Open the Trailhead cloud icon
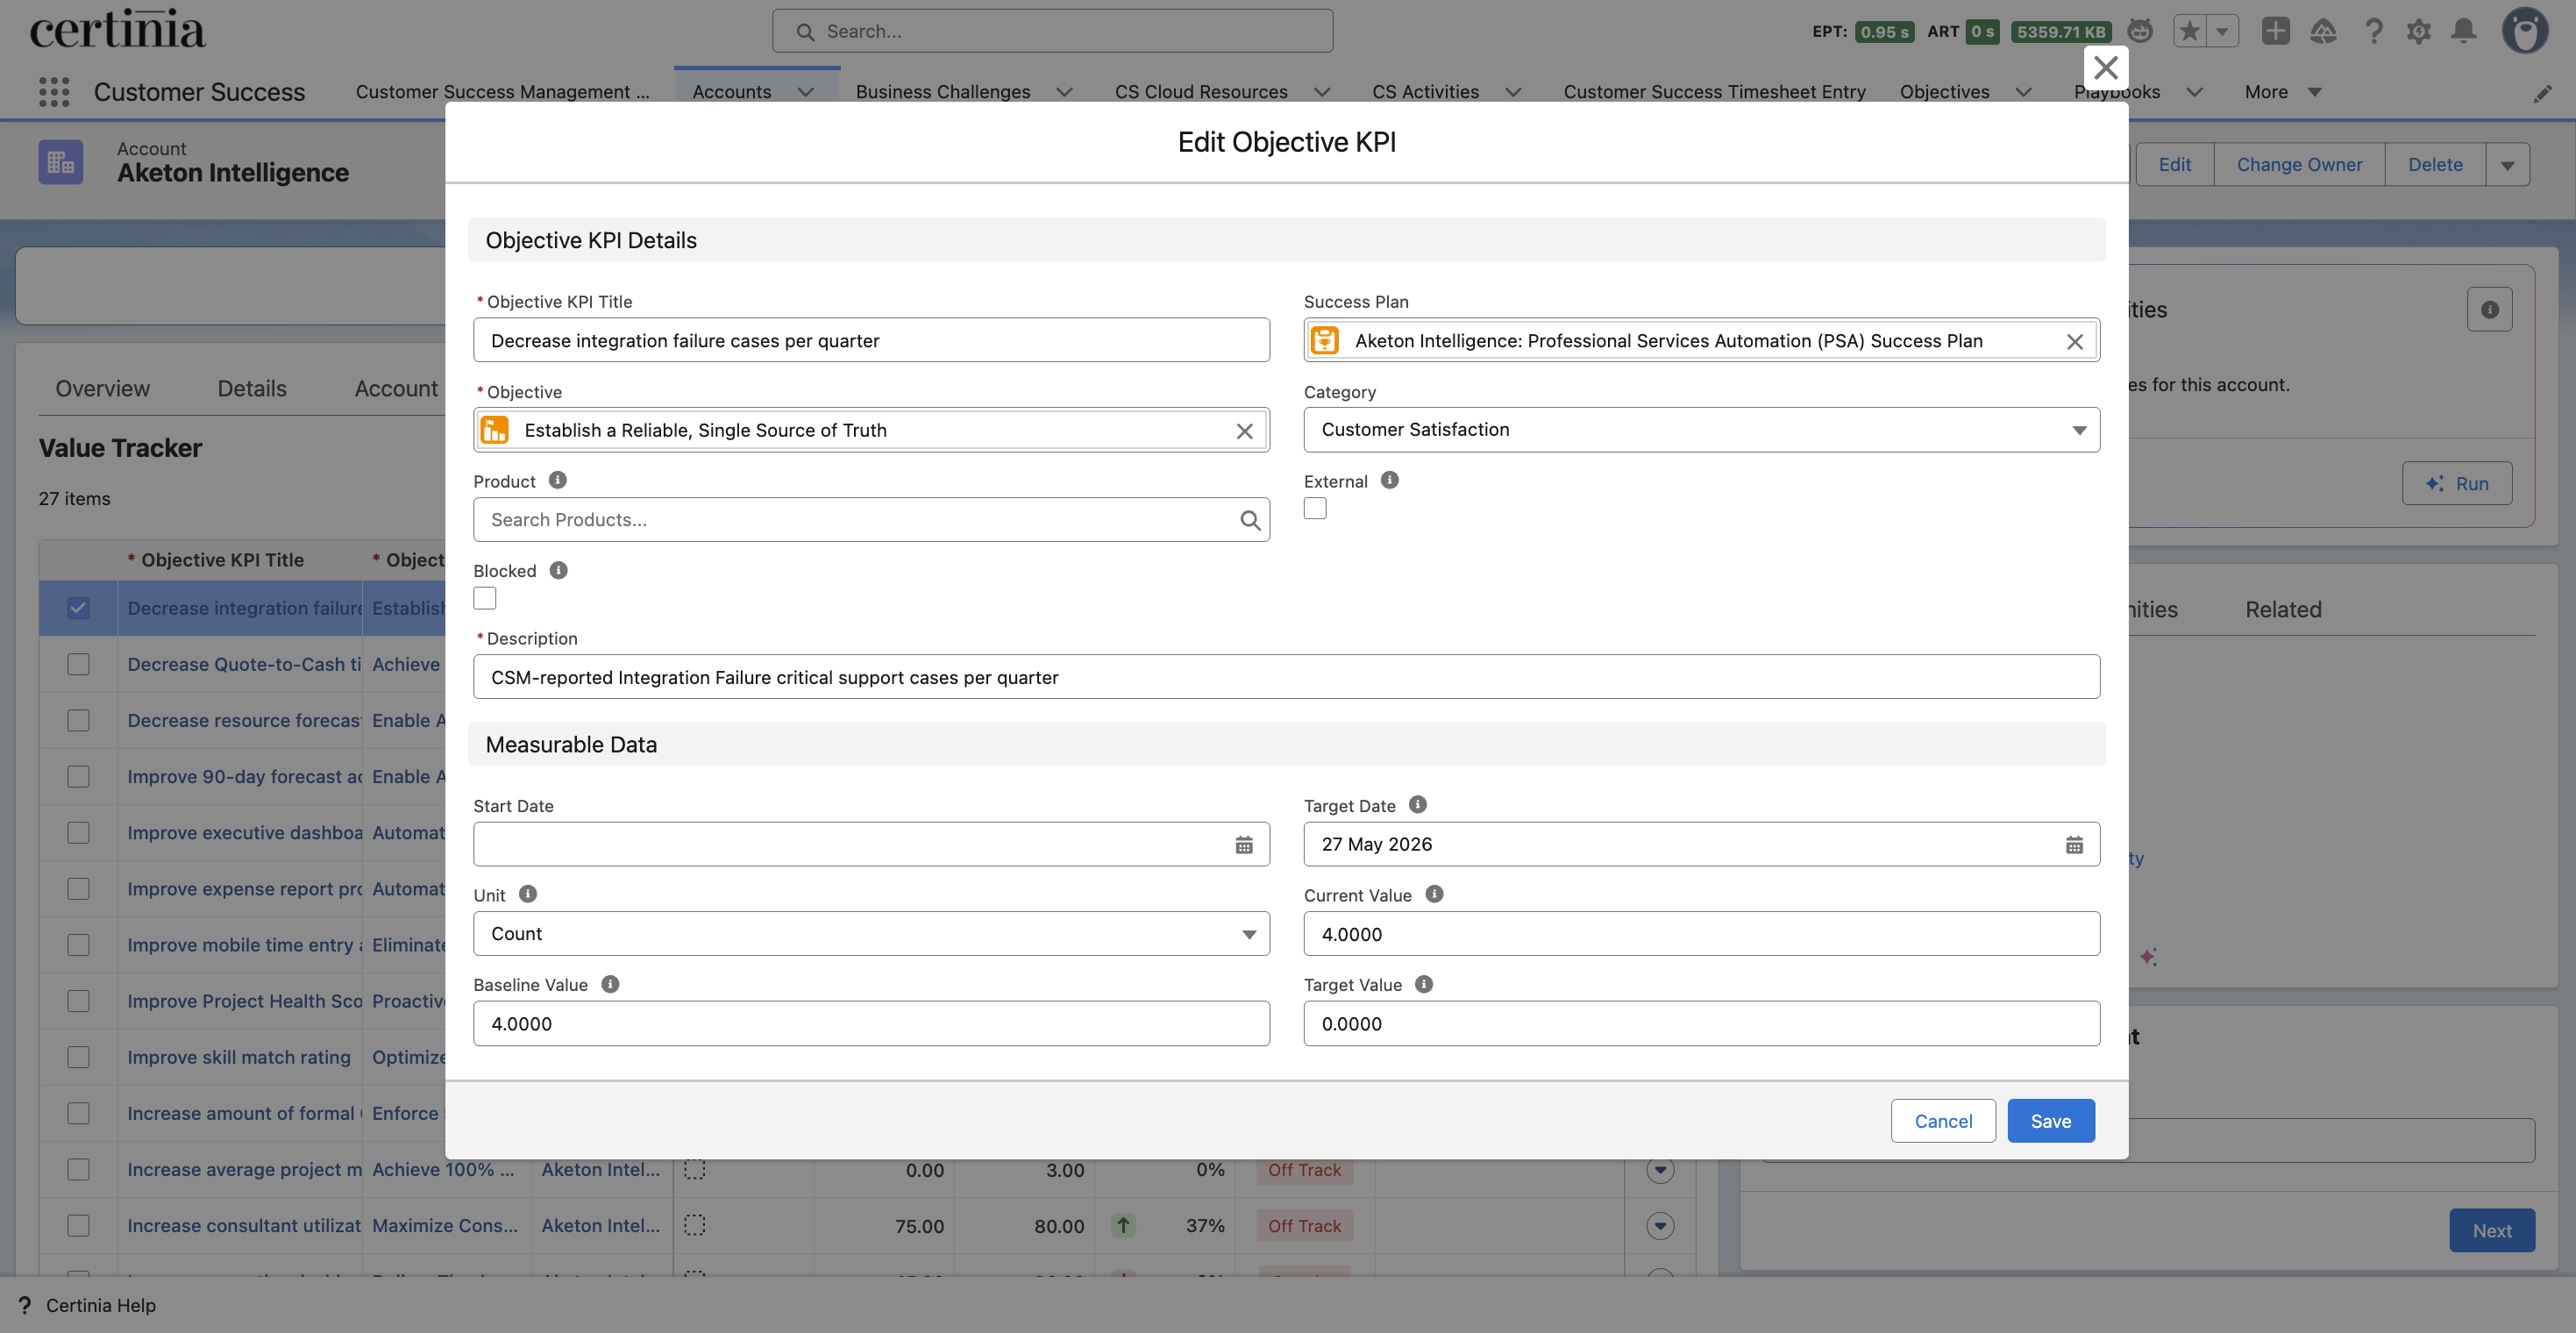 [2323, 31]
